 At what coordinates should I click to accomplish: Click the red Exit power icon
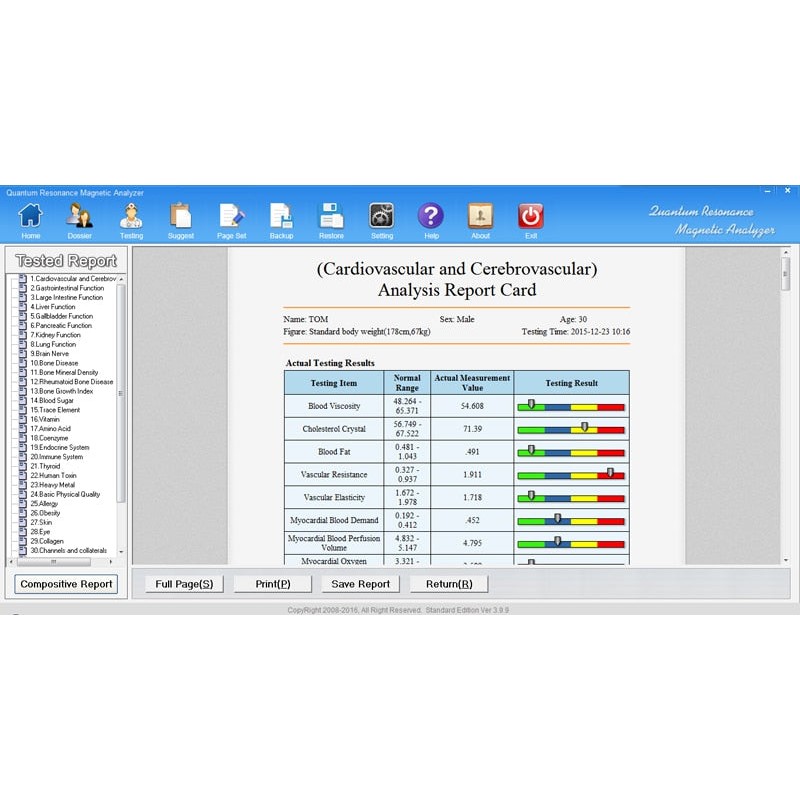click(x=531, y=216)
